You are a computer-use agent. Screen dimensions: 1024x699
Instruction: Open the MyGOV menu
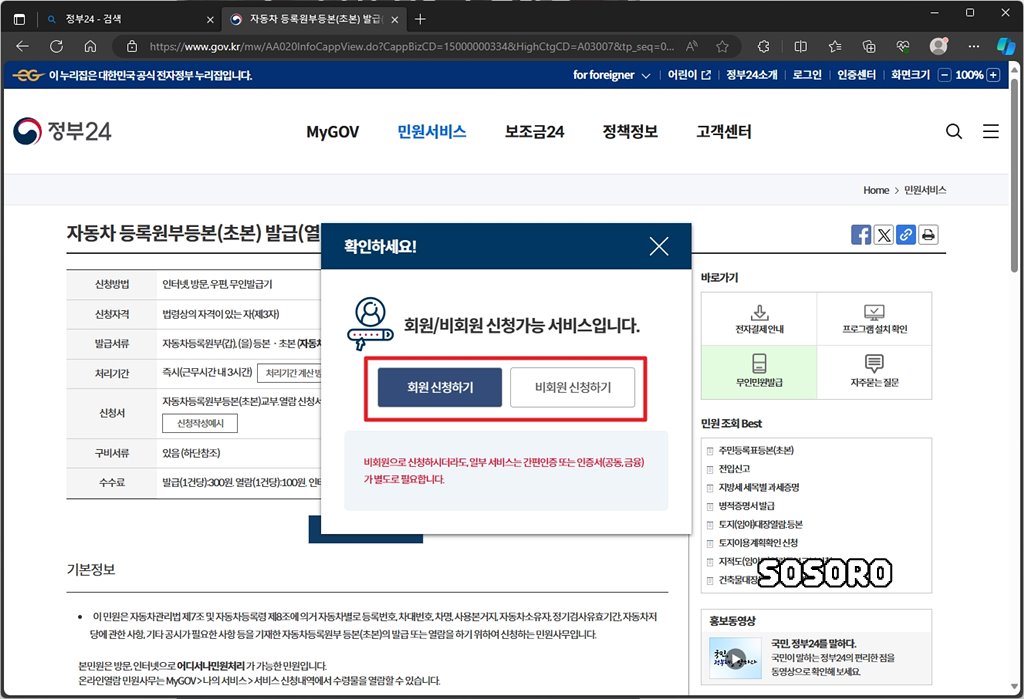point(332,132)
